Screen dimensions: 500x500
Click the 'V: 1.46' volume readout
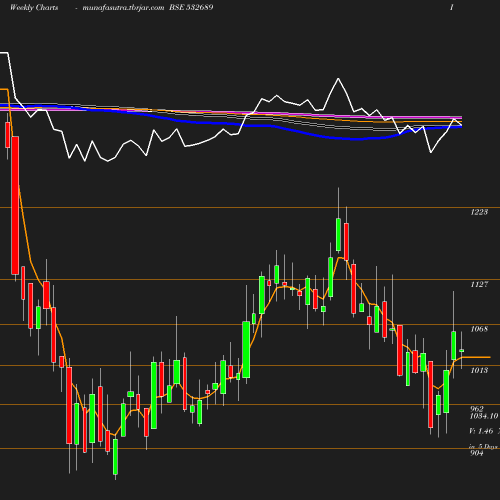(481, 431)
